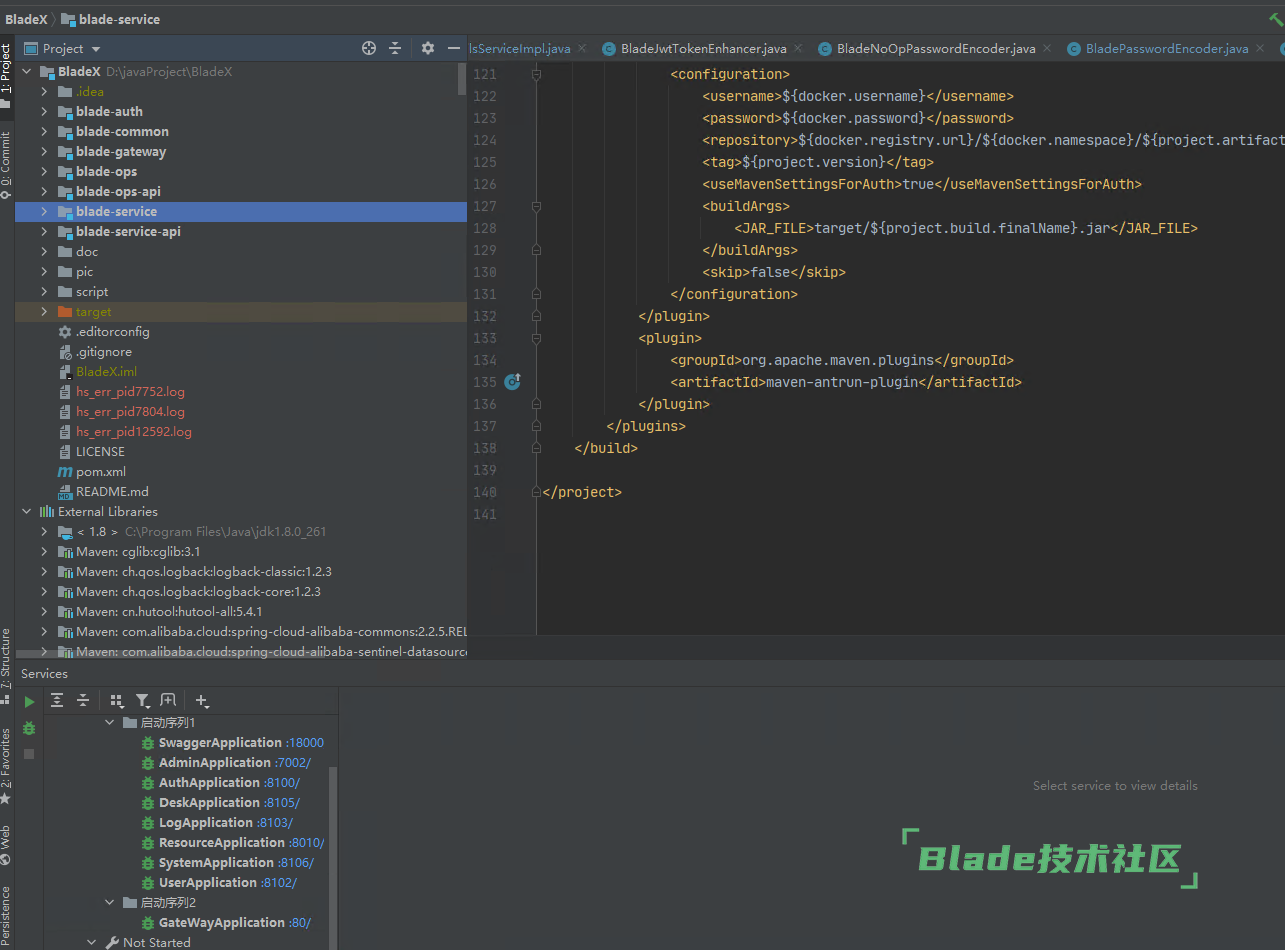Click the green Run icon in Services
Screen dimensions: 1285x950
coord(29,702)
